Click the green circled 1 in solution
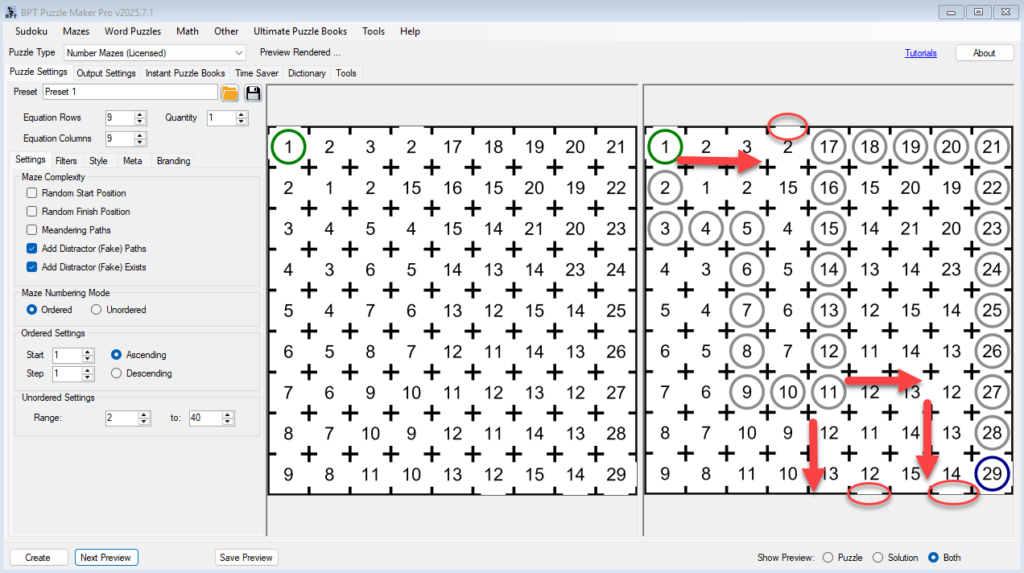Image resolution: width=1024 pixels, height=573 pixels. (x=664, y=148)
